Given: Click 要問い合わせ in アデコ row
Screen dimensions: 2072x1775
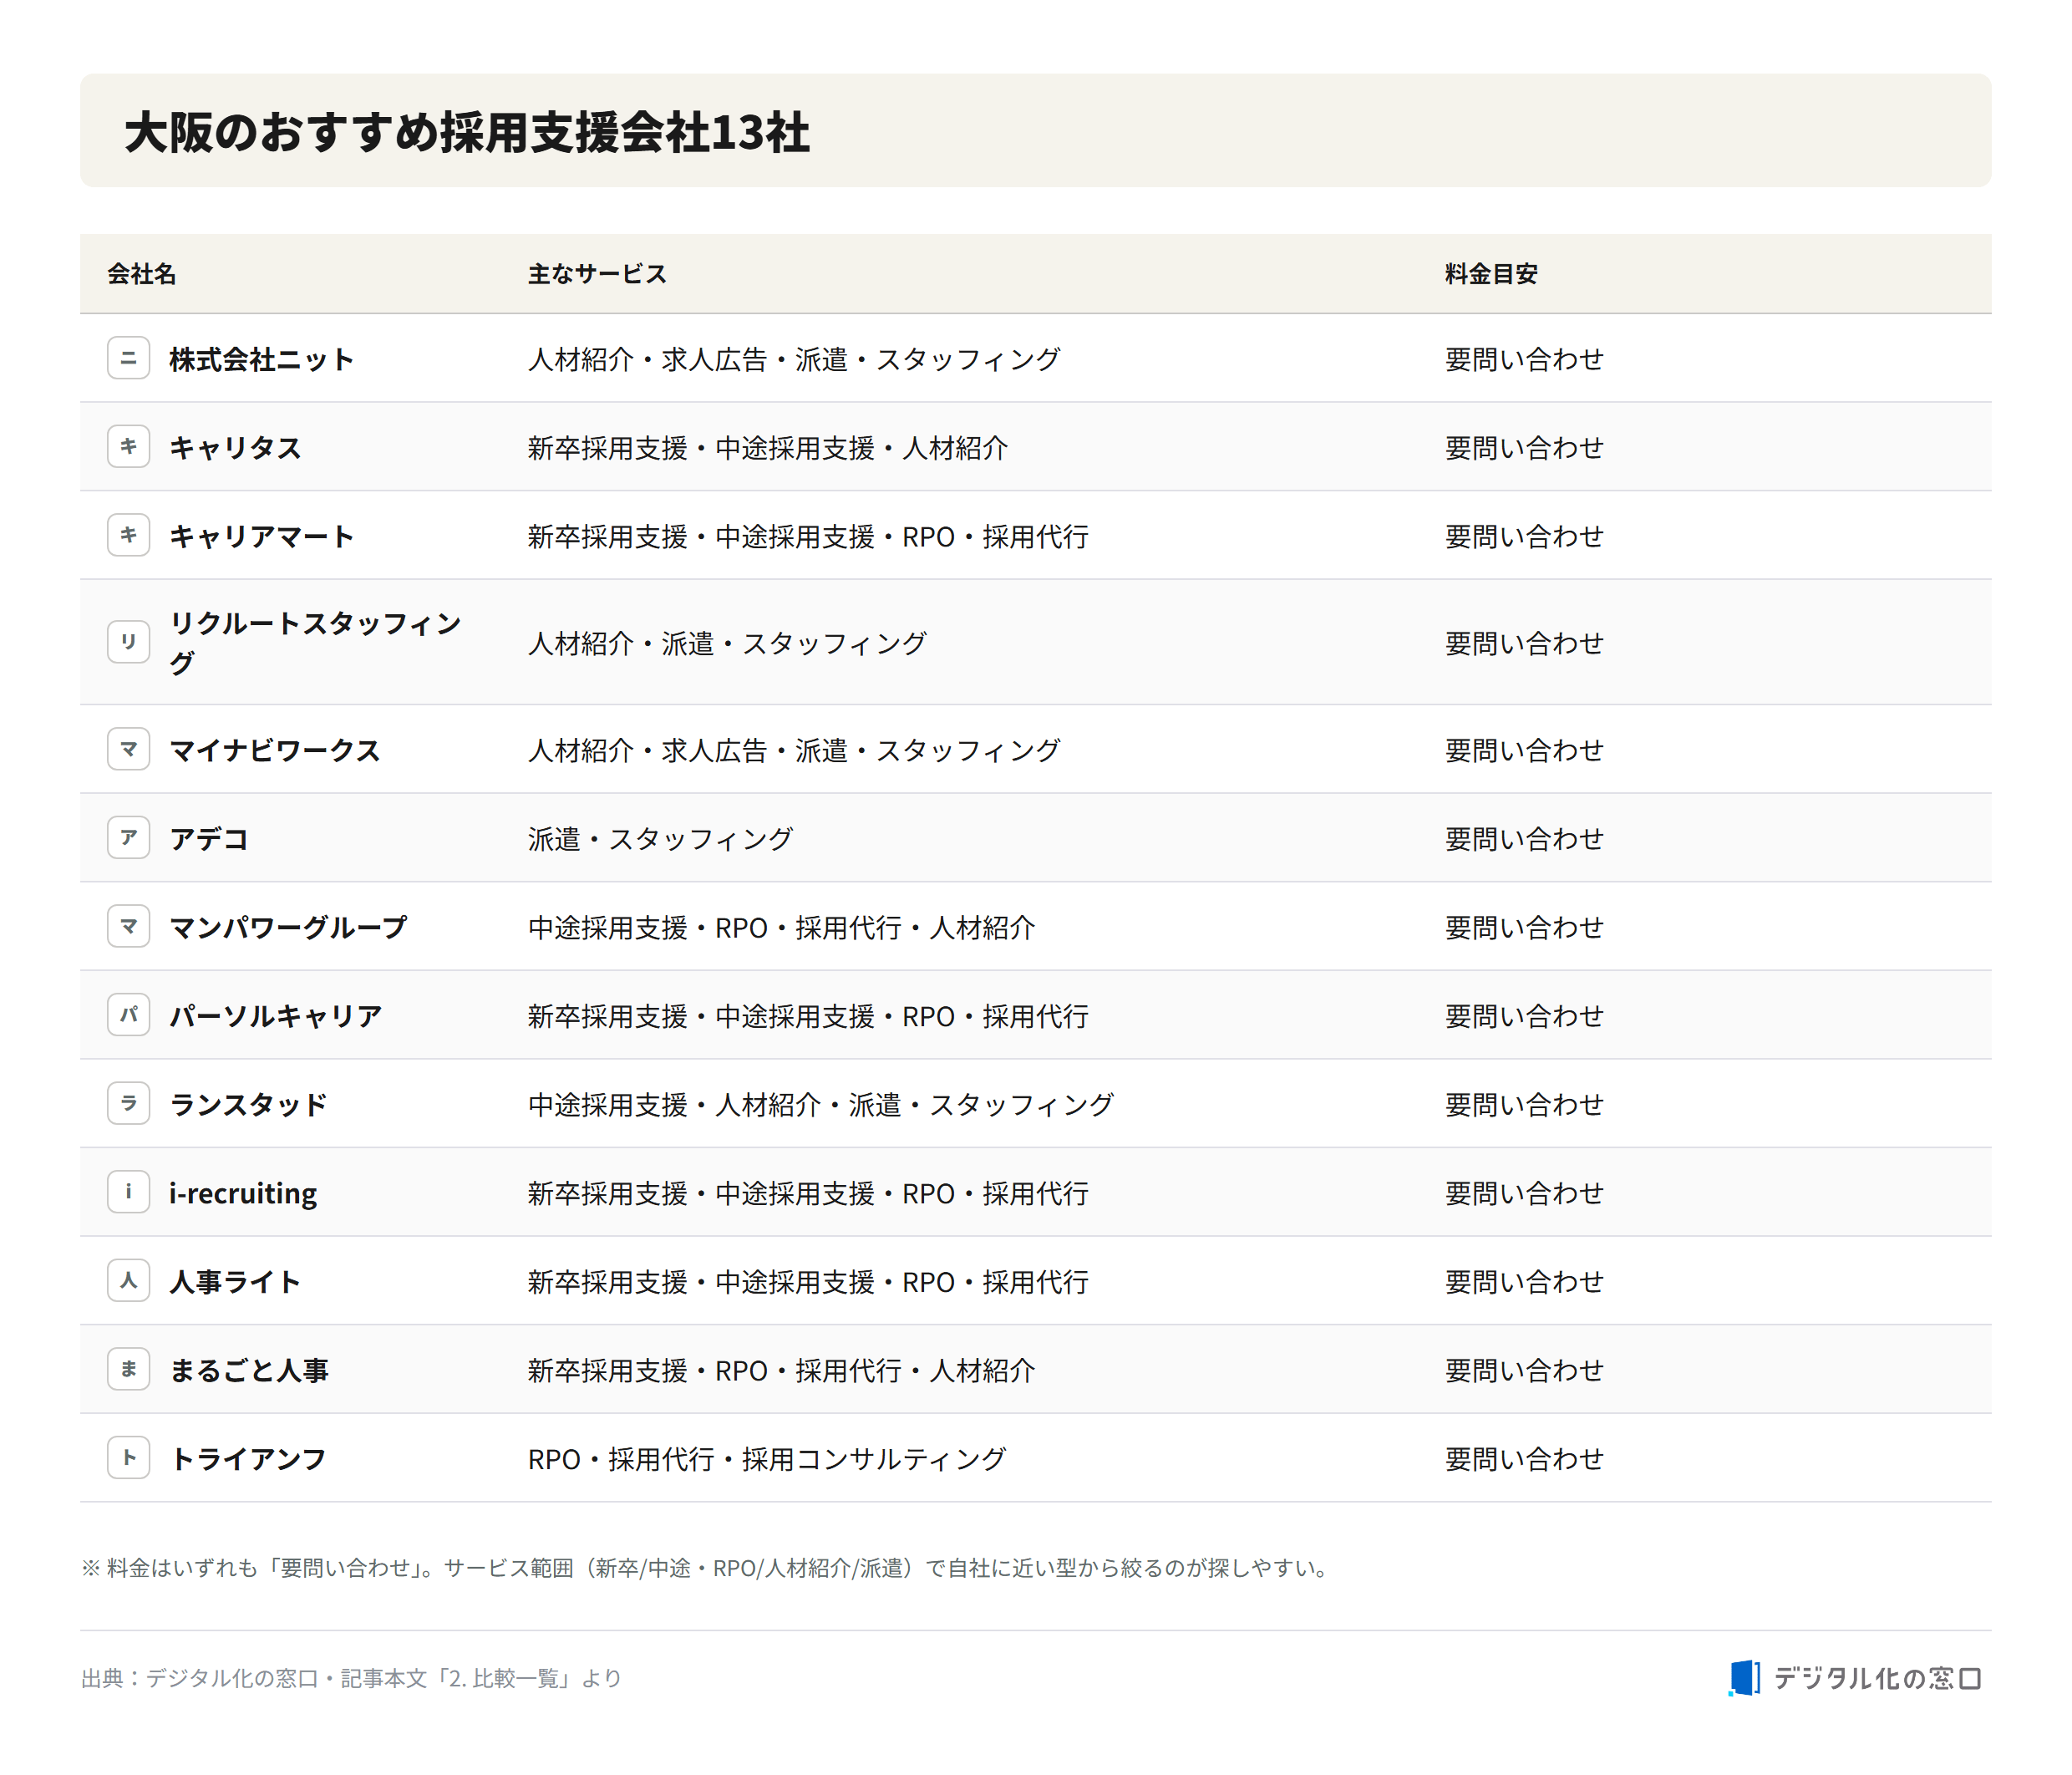Looking at the screenshot, I should pos(1524,838).
